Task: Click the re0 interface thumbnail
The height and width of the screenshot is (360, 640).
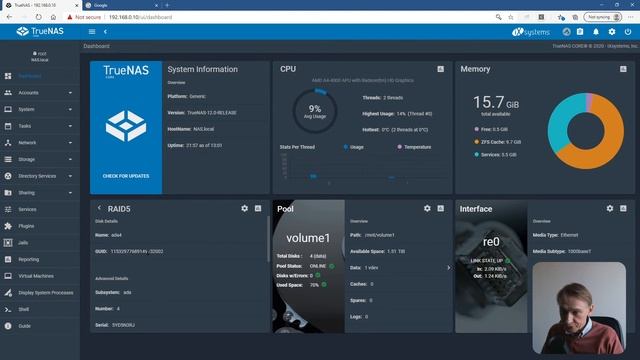Action: tap(491, 266)
